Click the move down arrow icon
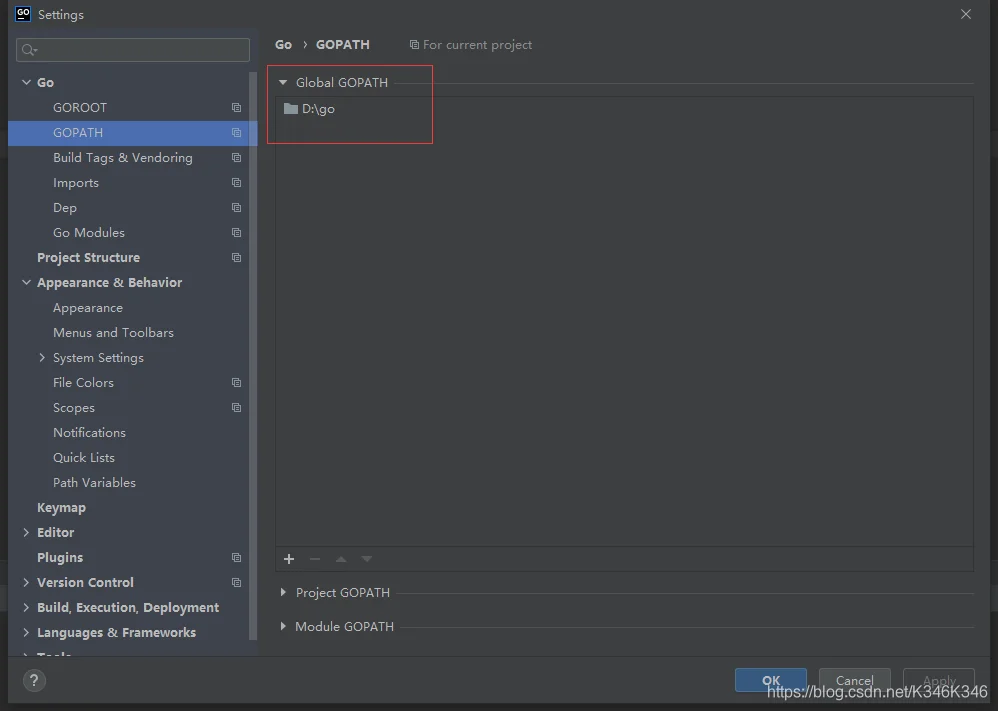Screen dimensions: 998x711 (x=367, y=559)
